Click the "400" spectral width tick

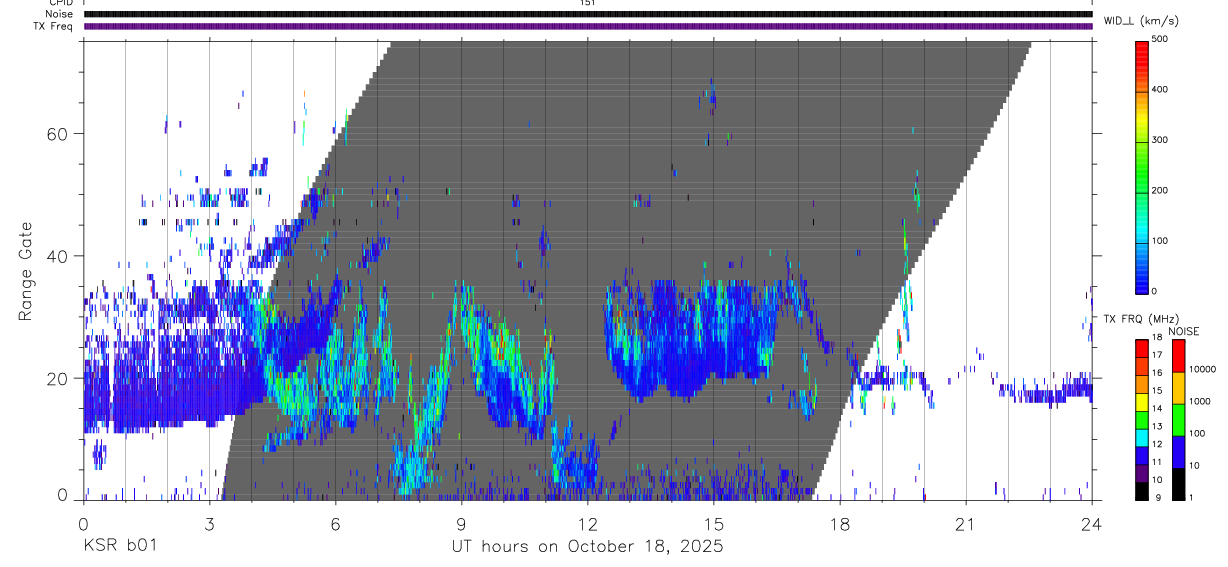(x=1160, y=89)
